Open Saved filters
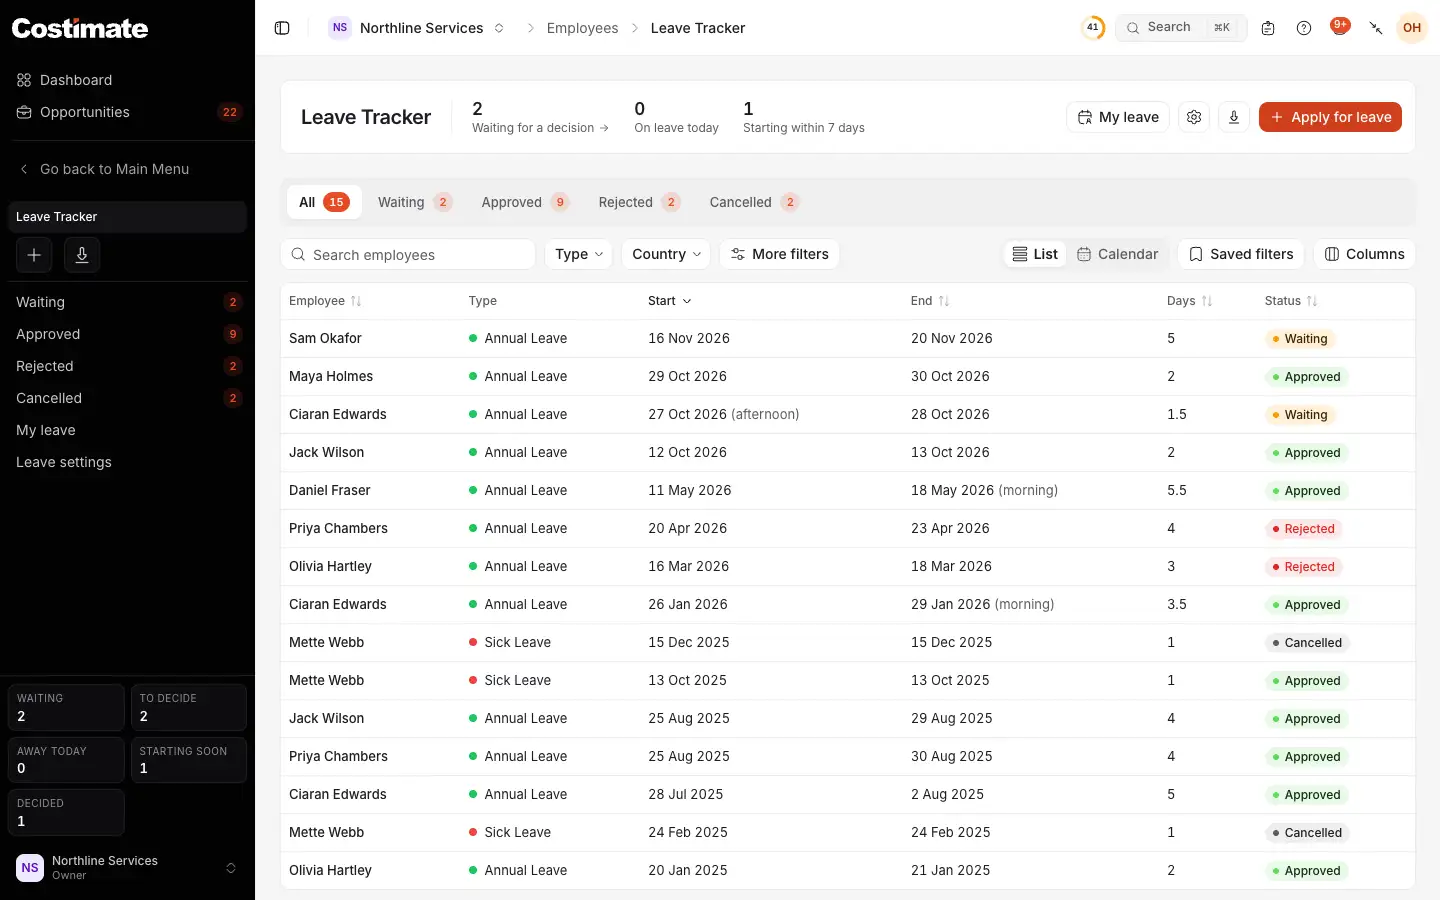 pyautogui.click(x=1241, y=254)
